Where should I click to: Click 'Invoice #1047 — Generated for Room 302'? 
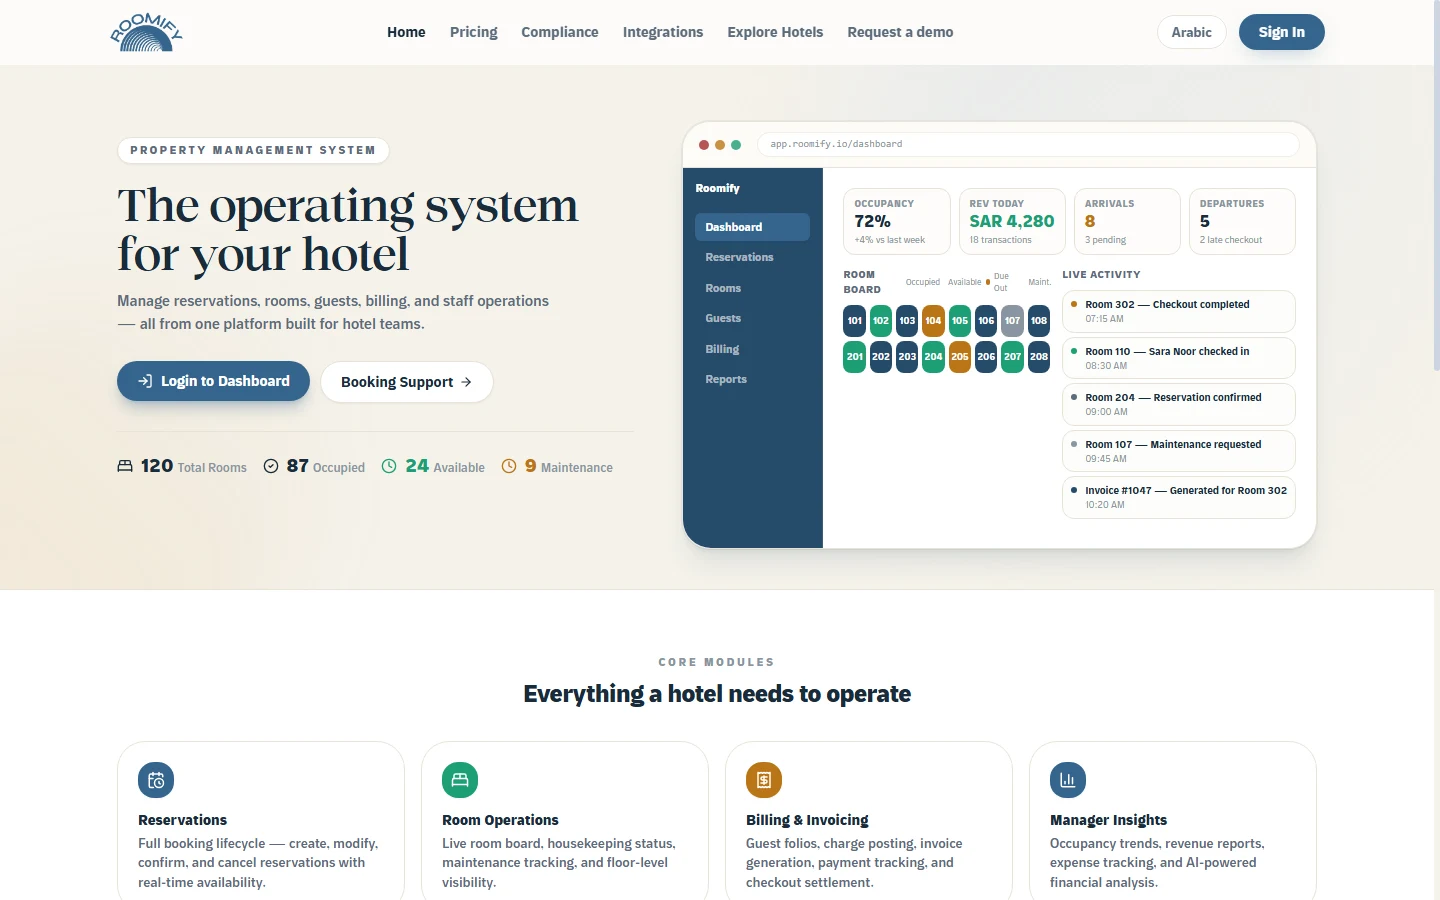pos(1179,497)
